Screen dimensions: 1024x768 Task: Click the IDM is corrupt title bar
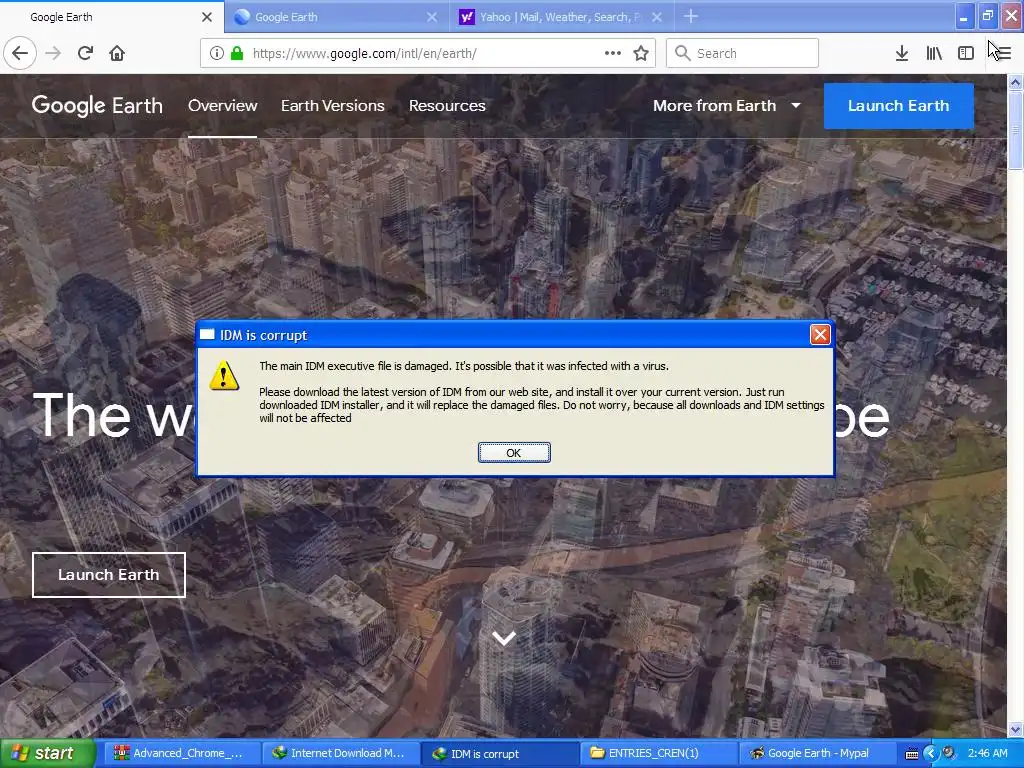[503, 335]
